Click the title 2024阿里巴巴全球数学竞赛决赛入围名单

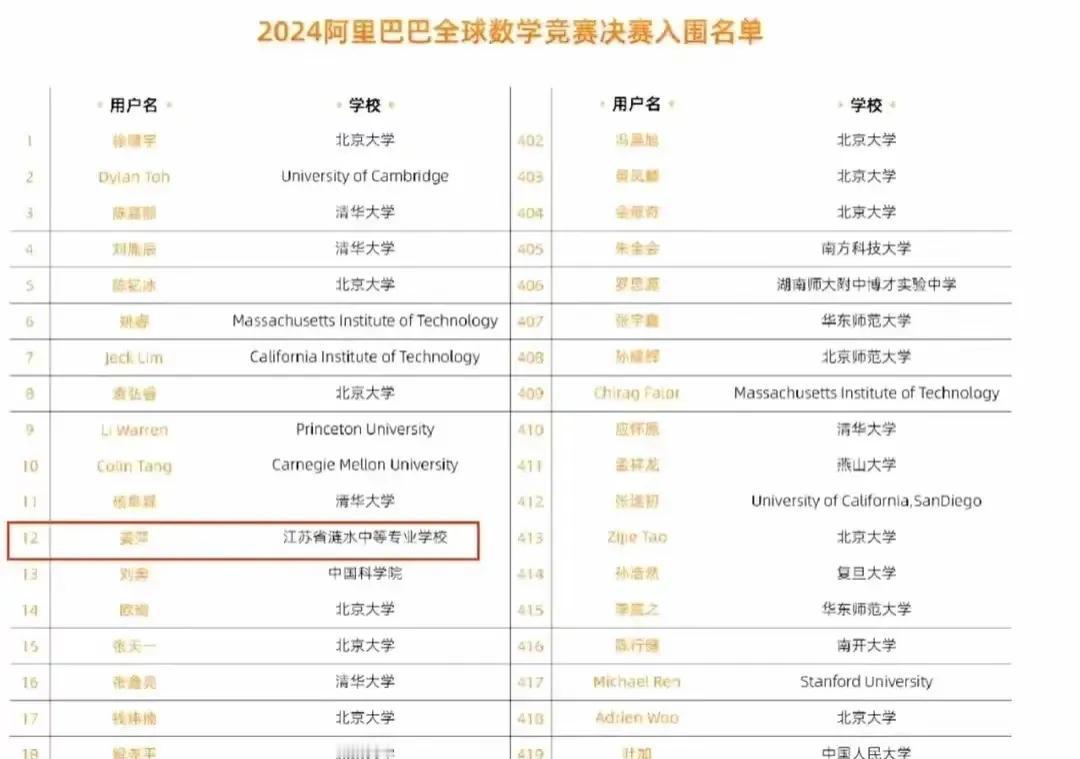510,32
